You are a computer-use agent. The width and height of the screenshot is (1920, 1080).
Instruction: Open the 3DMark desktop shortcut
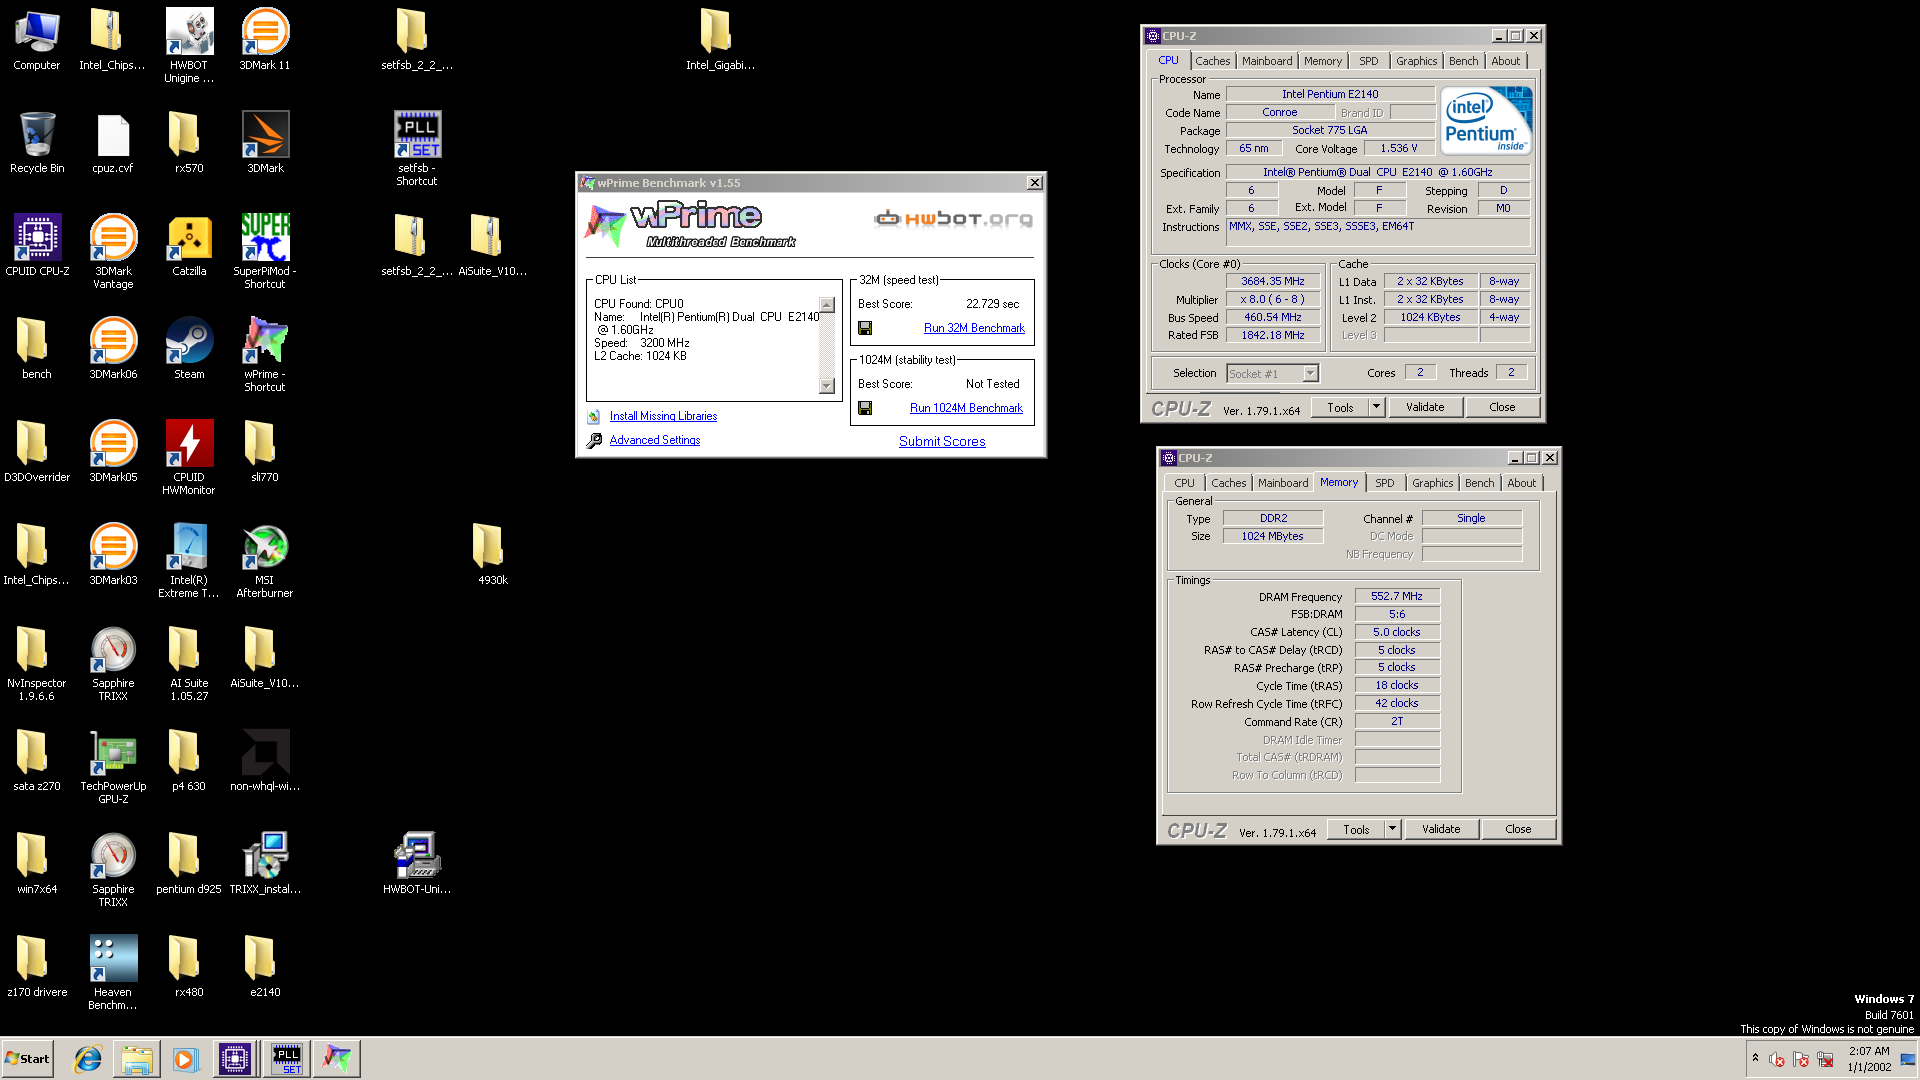[265, 143]
